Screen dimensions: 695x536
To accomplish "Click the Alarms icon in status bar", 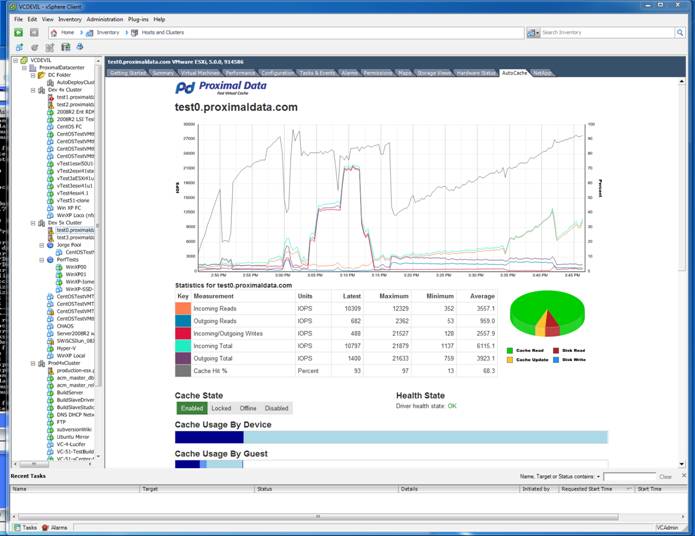I will [45, 528].
